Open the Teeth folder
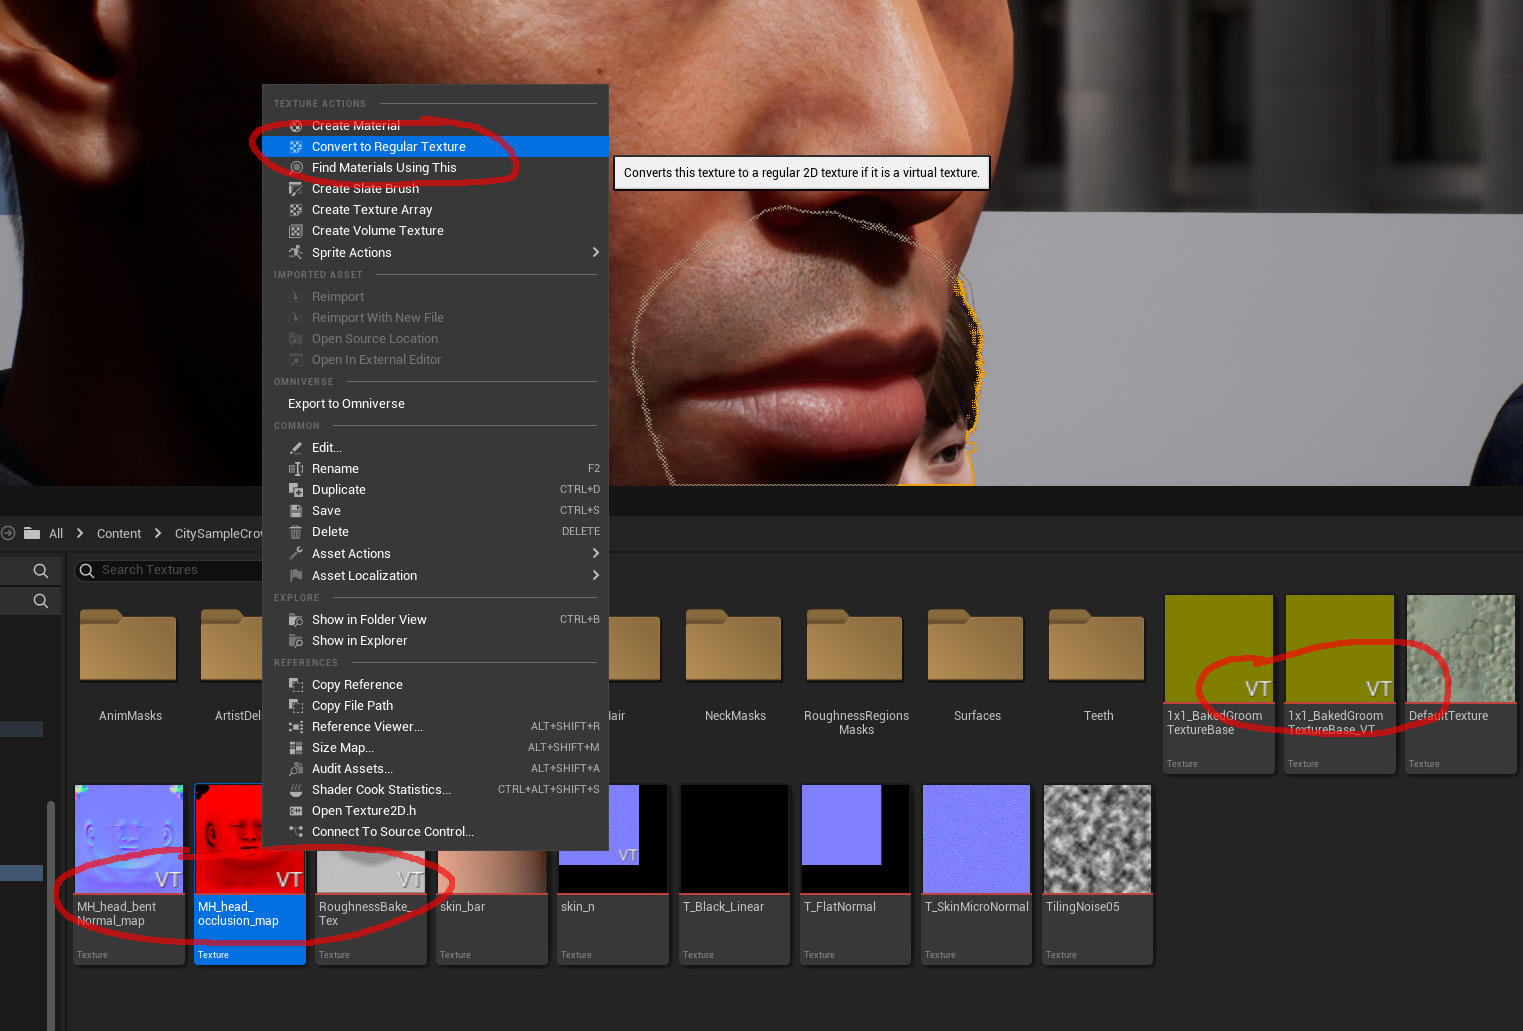This screenshot has width=1523, height=1031. click(1098, 665)
